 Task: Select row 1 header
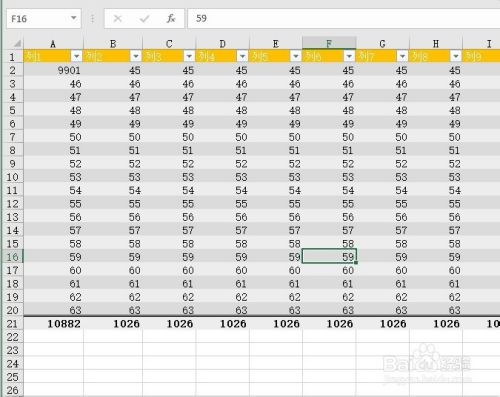12,57
